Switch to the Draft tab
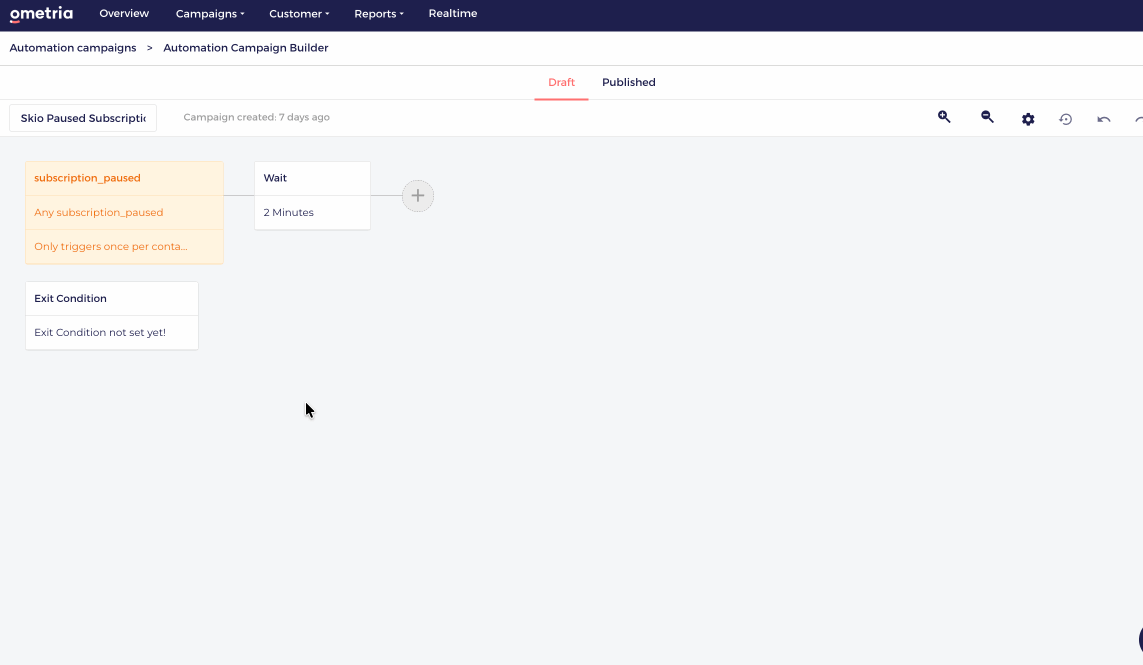The height and width of the screenshot is (665, 1143). [x=561, y=82]
